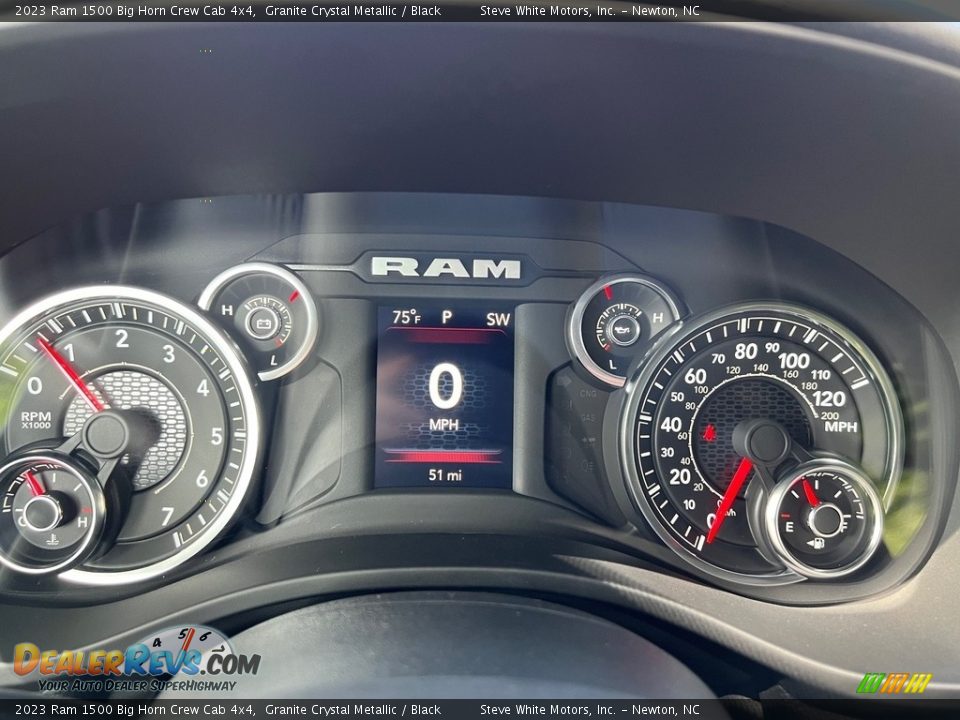The image size is (960, 720).
Task: Click the RAM logo badge
Action: pos(445,268)
